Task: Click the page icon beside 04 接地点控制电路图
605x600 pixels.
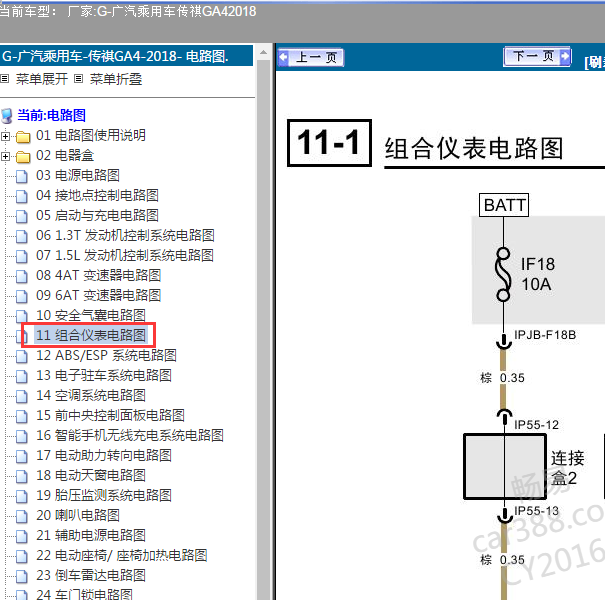Action: [22, 196]
